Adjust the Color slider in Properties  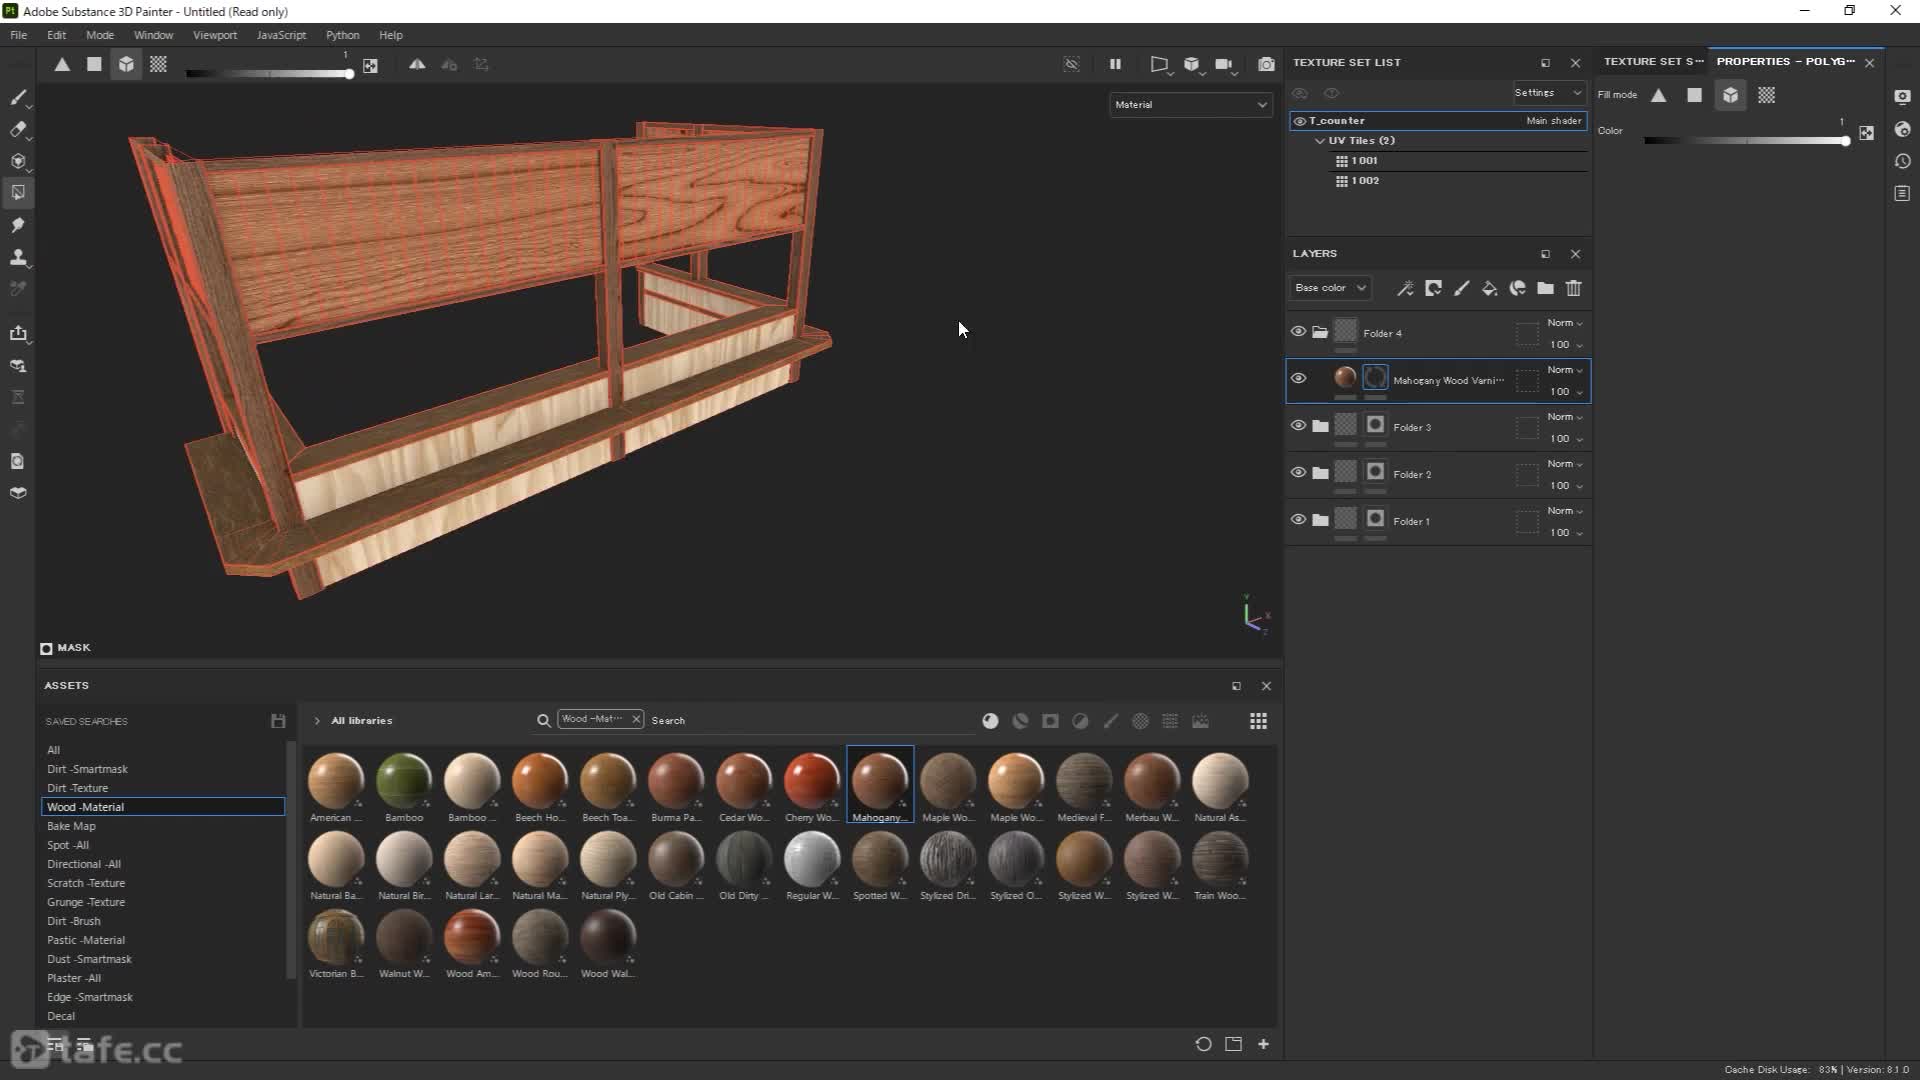point(1746,141)
